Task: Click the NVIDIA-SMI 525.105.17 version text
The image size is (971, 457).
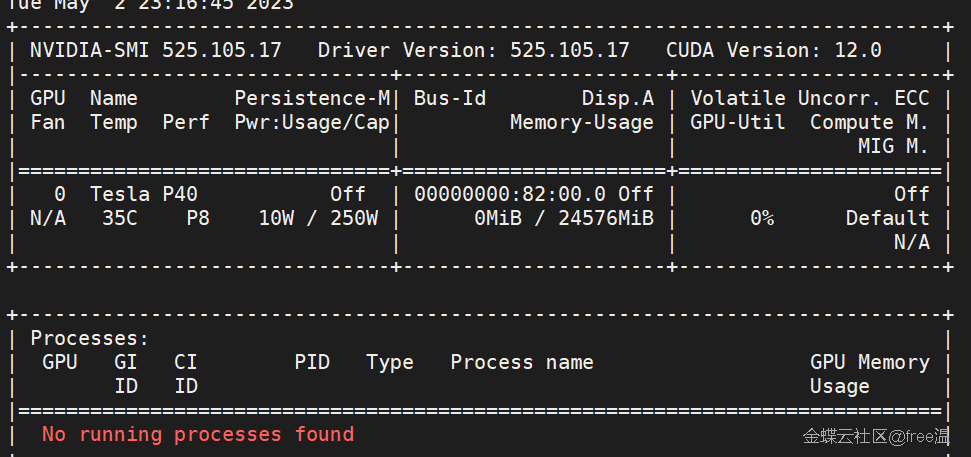Action: [x=156, y=50]
